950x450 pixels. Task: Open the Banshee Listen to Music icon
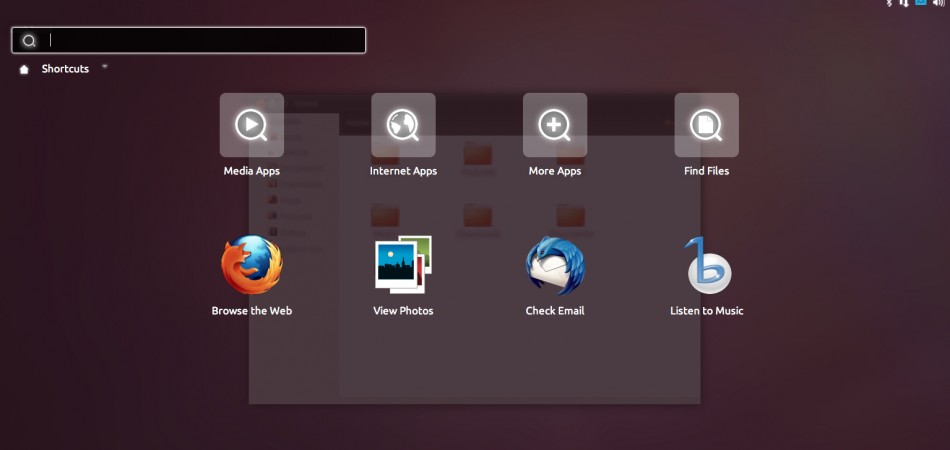click(x=707, y=265)
